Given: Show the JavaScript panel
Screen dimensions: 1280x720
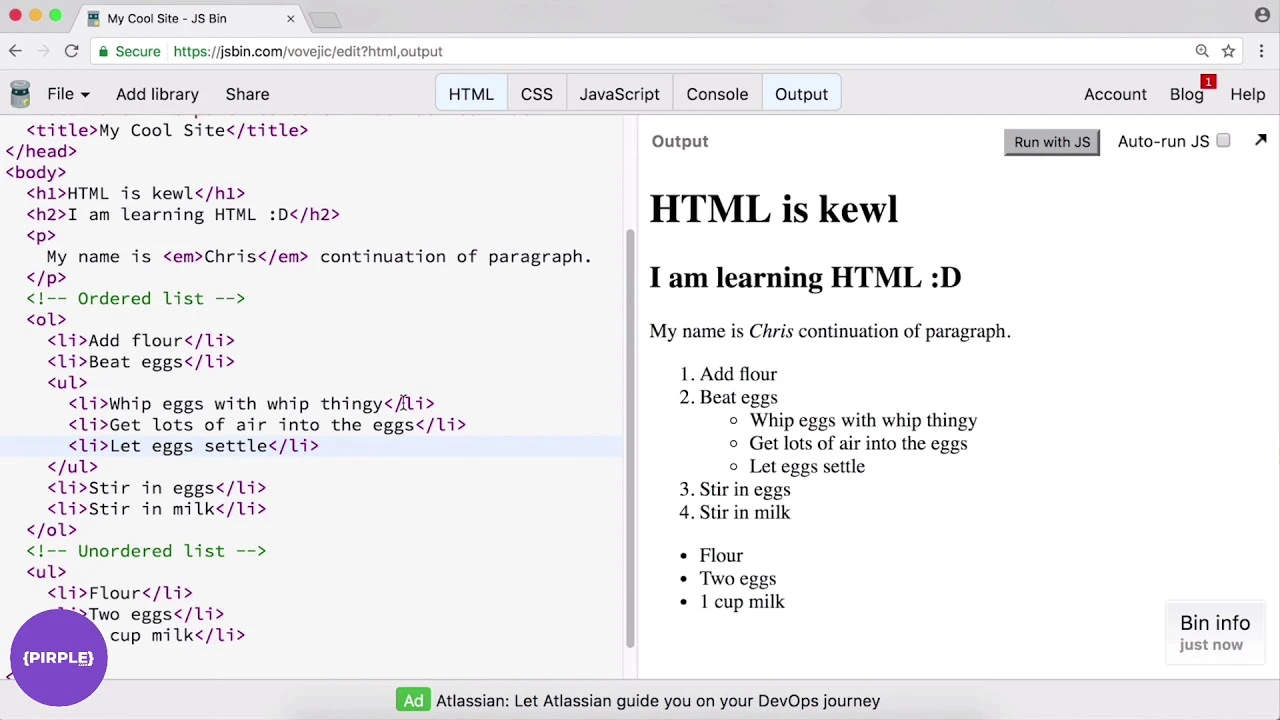Looking at the screenshot, I should (619, 94).
